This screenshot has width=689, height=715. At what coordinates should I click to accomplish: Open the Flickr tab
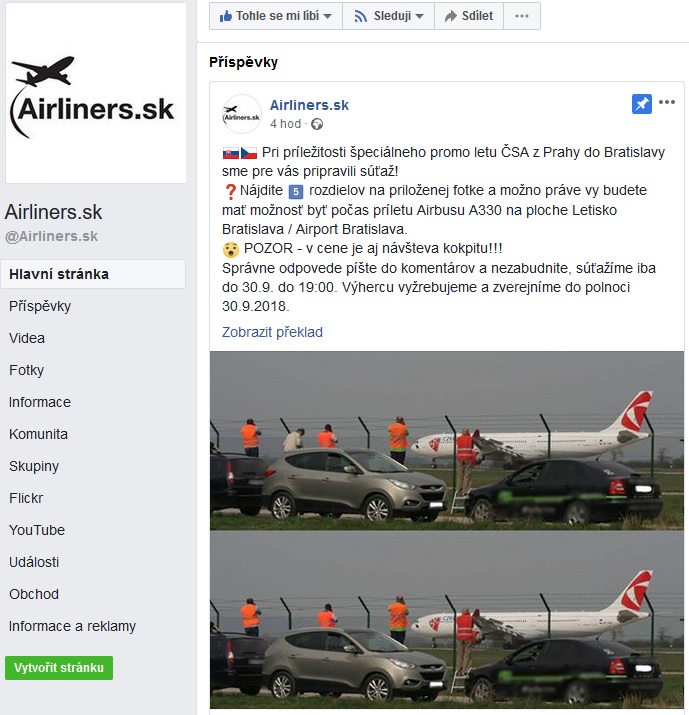26,498
